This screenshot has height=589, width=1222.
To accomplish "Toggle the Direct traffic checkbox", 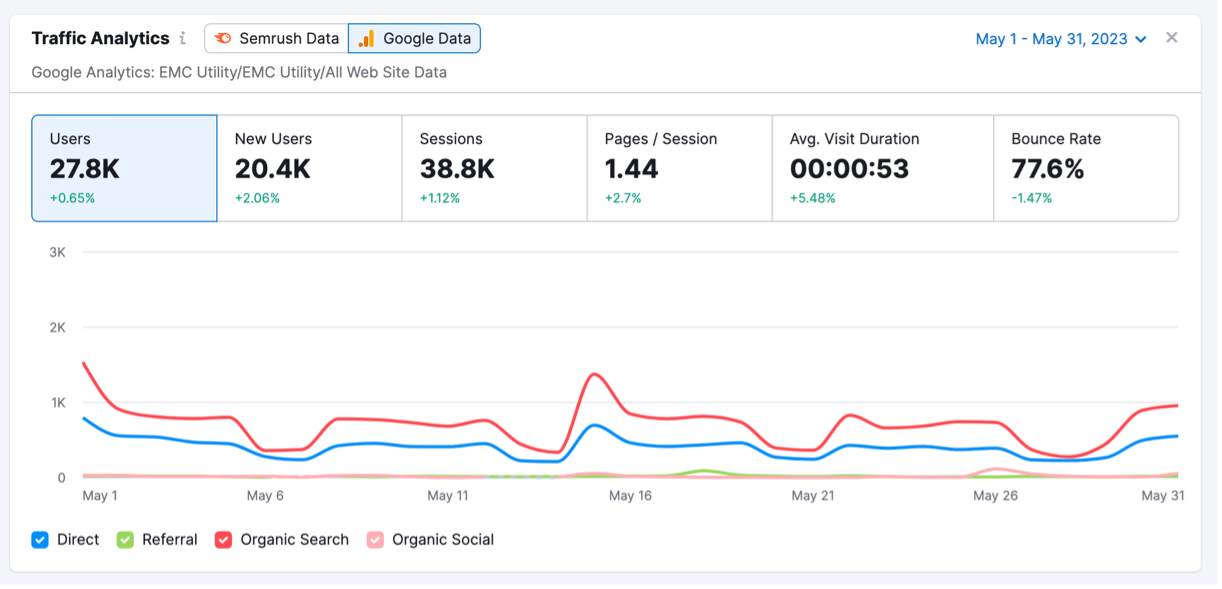I will coord(40,540).
